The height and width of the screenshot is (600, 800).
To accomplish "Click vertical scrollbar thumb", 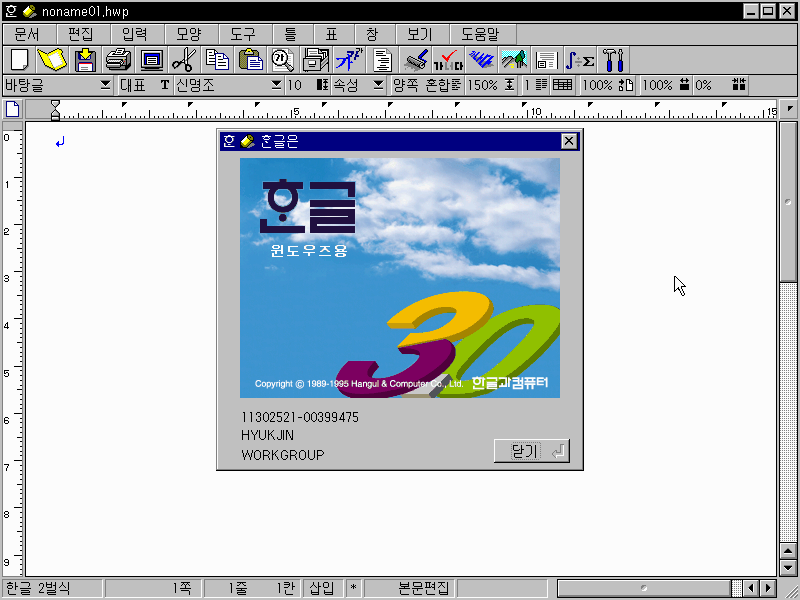I will pos(788,202).
